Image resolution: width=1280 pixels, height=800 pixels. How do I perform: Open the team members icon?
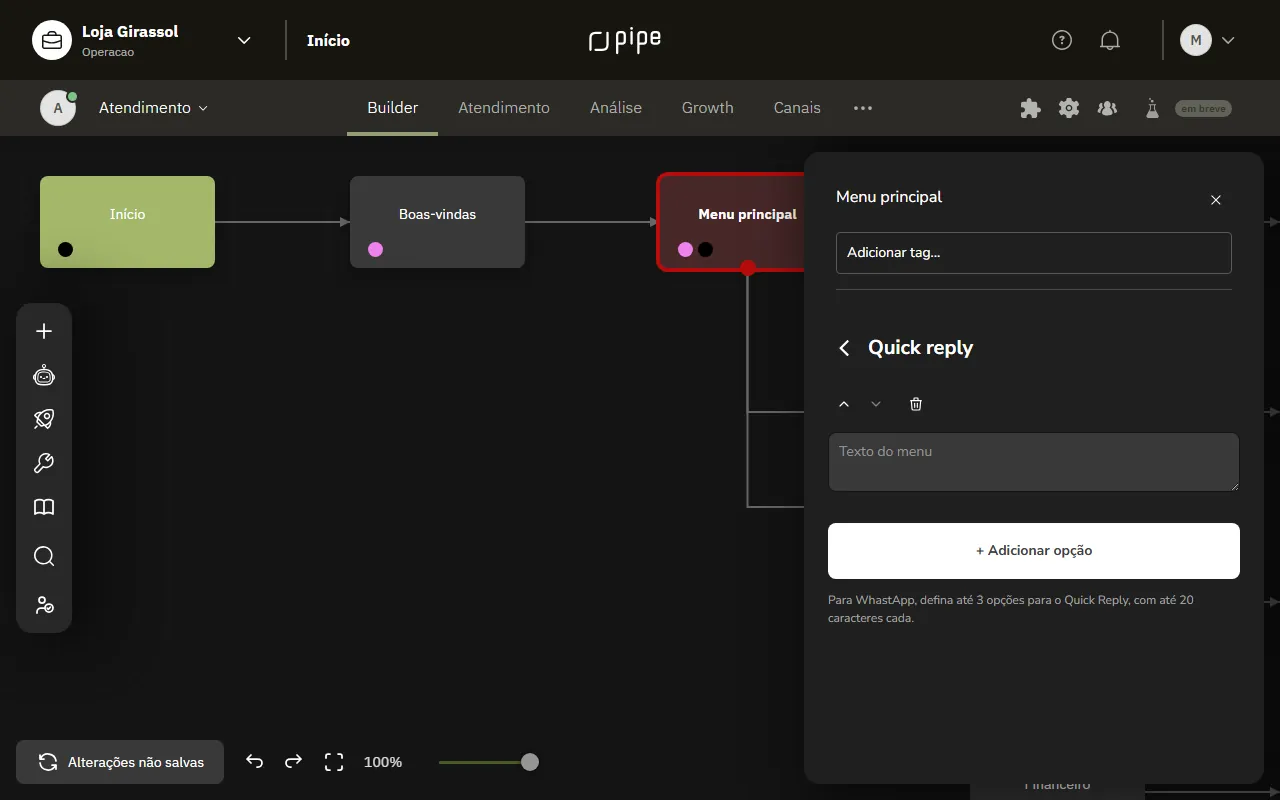1107,108
